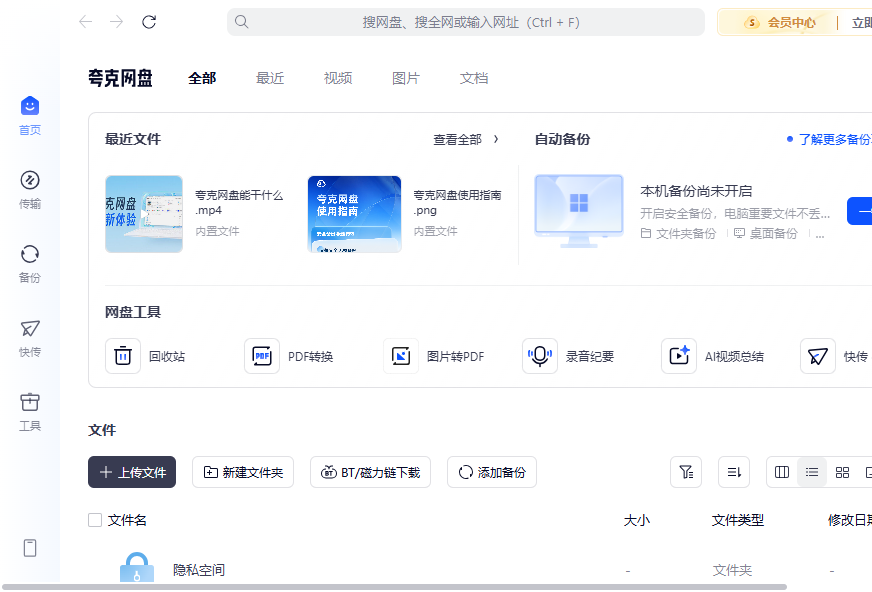Open the 录音纪要 microphone tool
The image size is (872, 592).
tap(540, 356)
